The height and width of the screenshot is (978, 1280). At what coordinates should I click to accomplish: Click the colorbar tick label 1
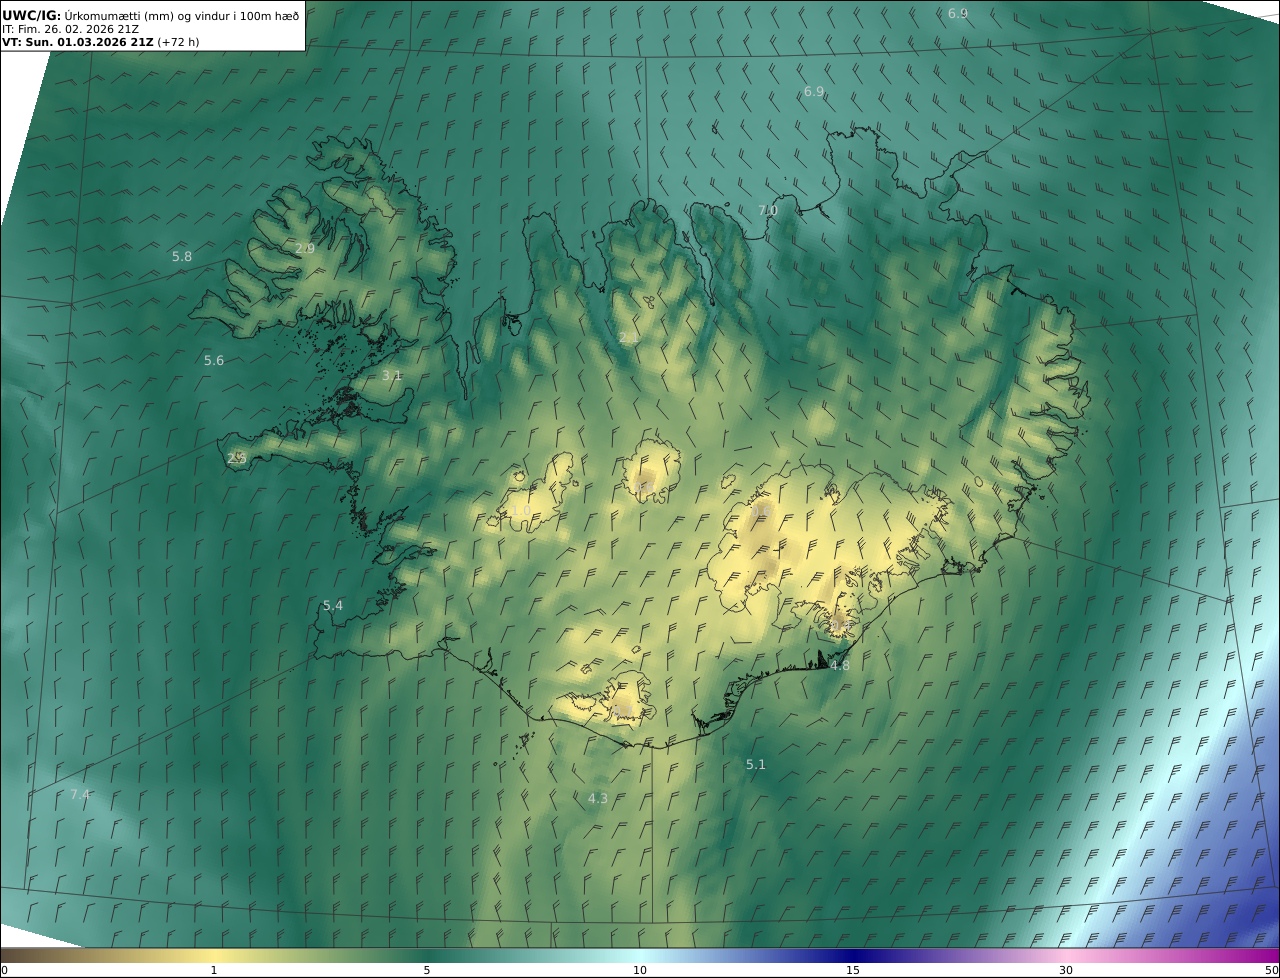214,970
